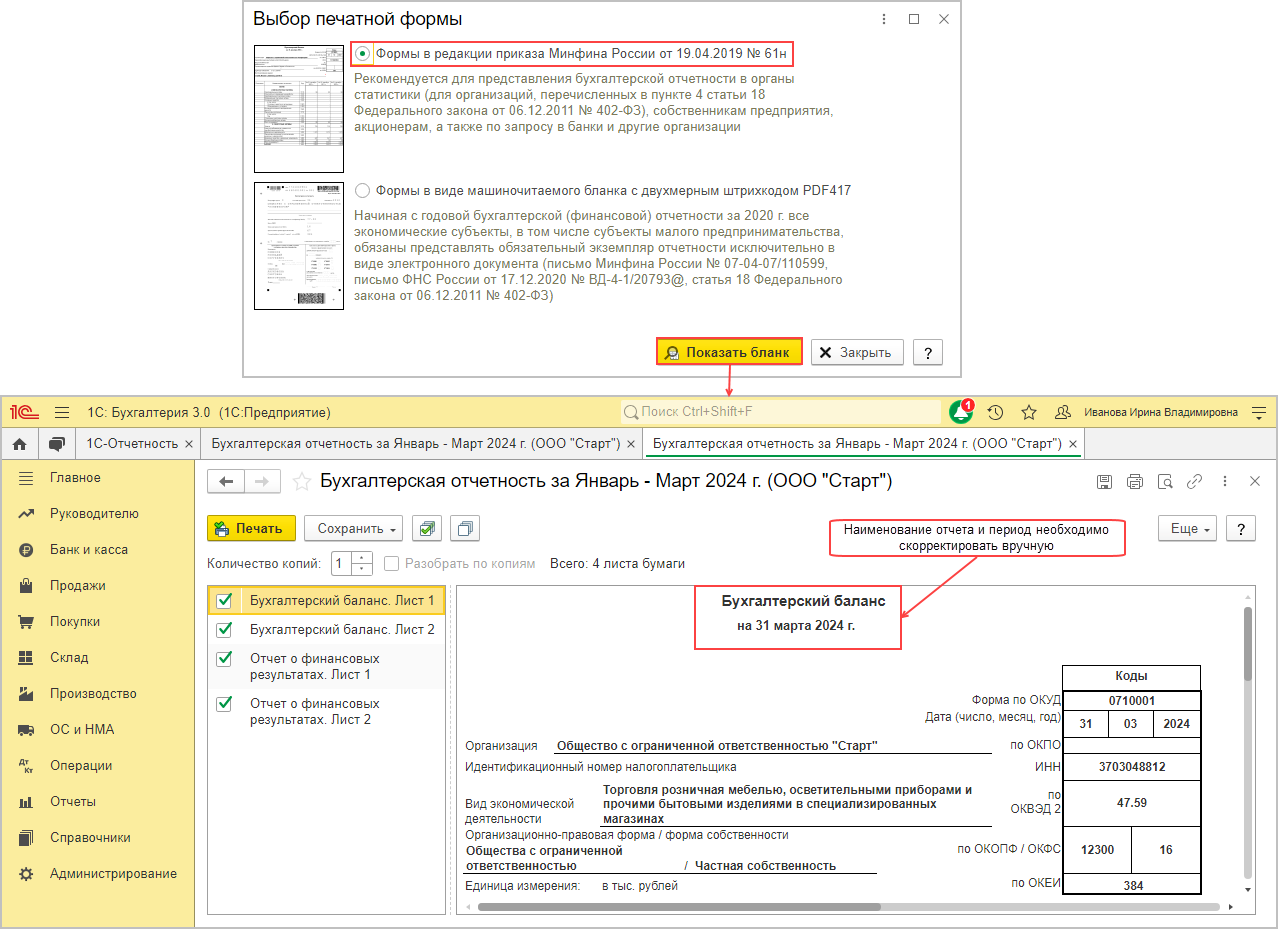Navigate forward with the right arrow button

(x=262, y=482)
